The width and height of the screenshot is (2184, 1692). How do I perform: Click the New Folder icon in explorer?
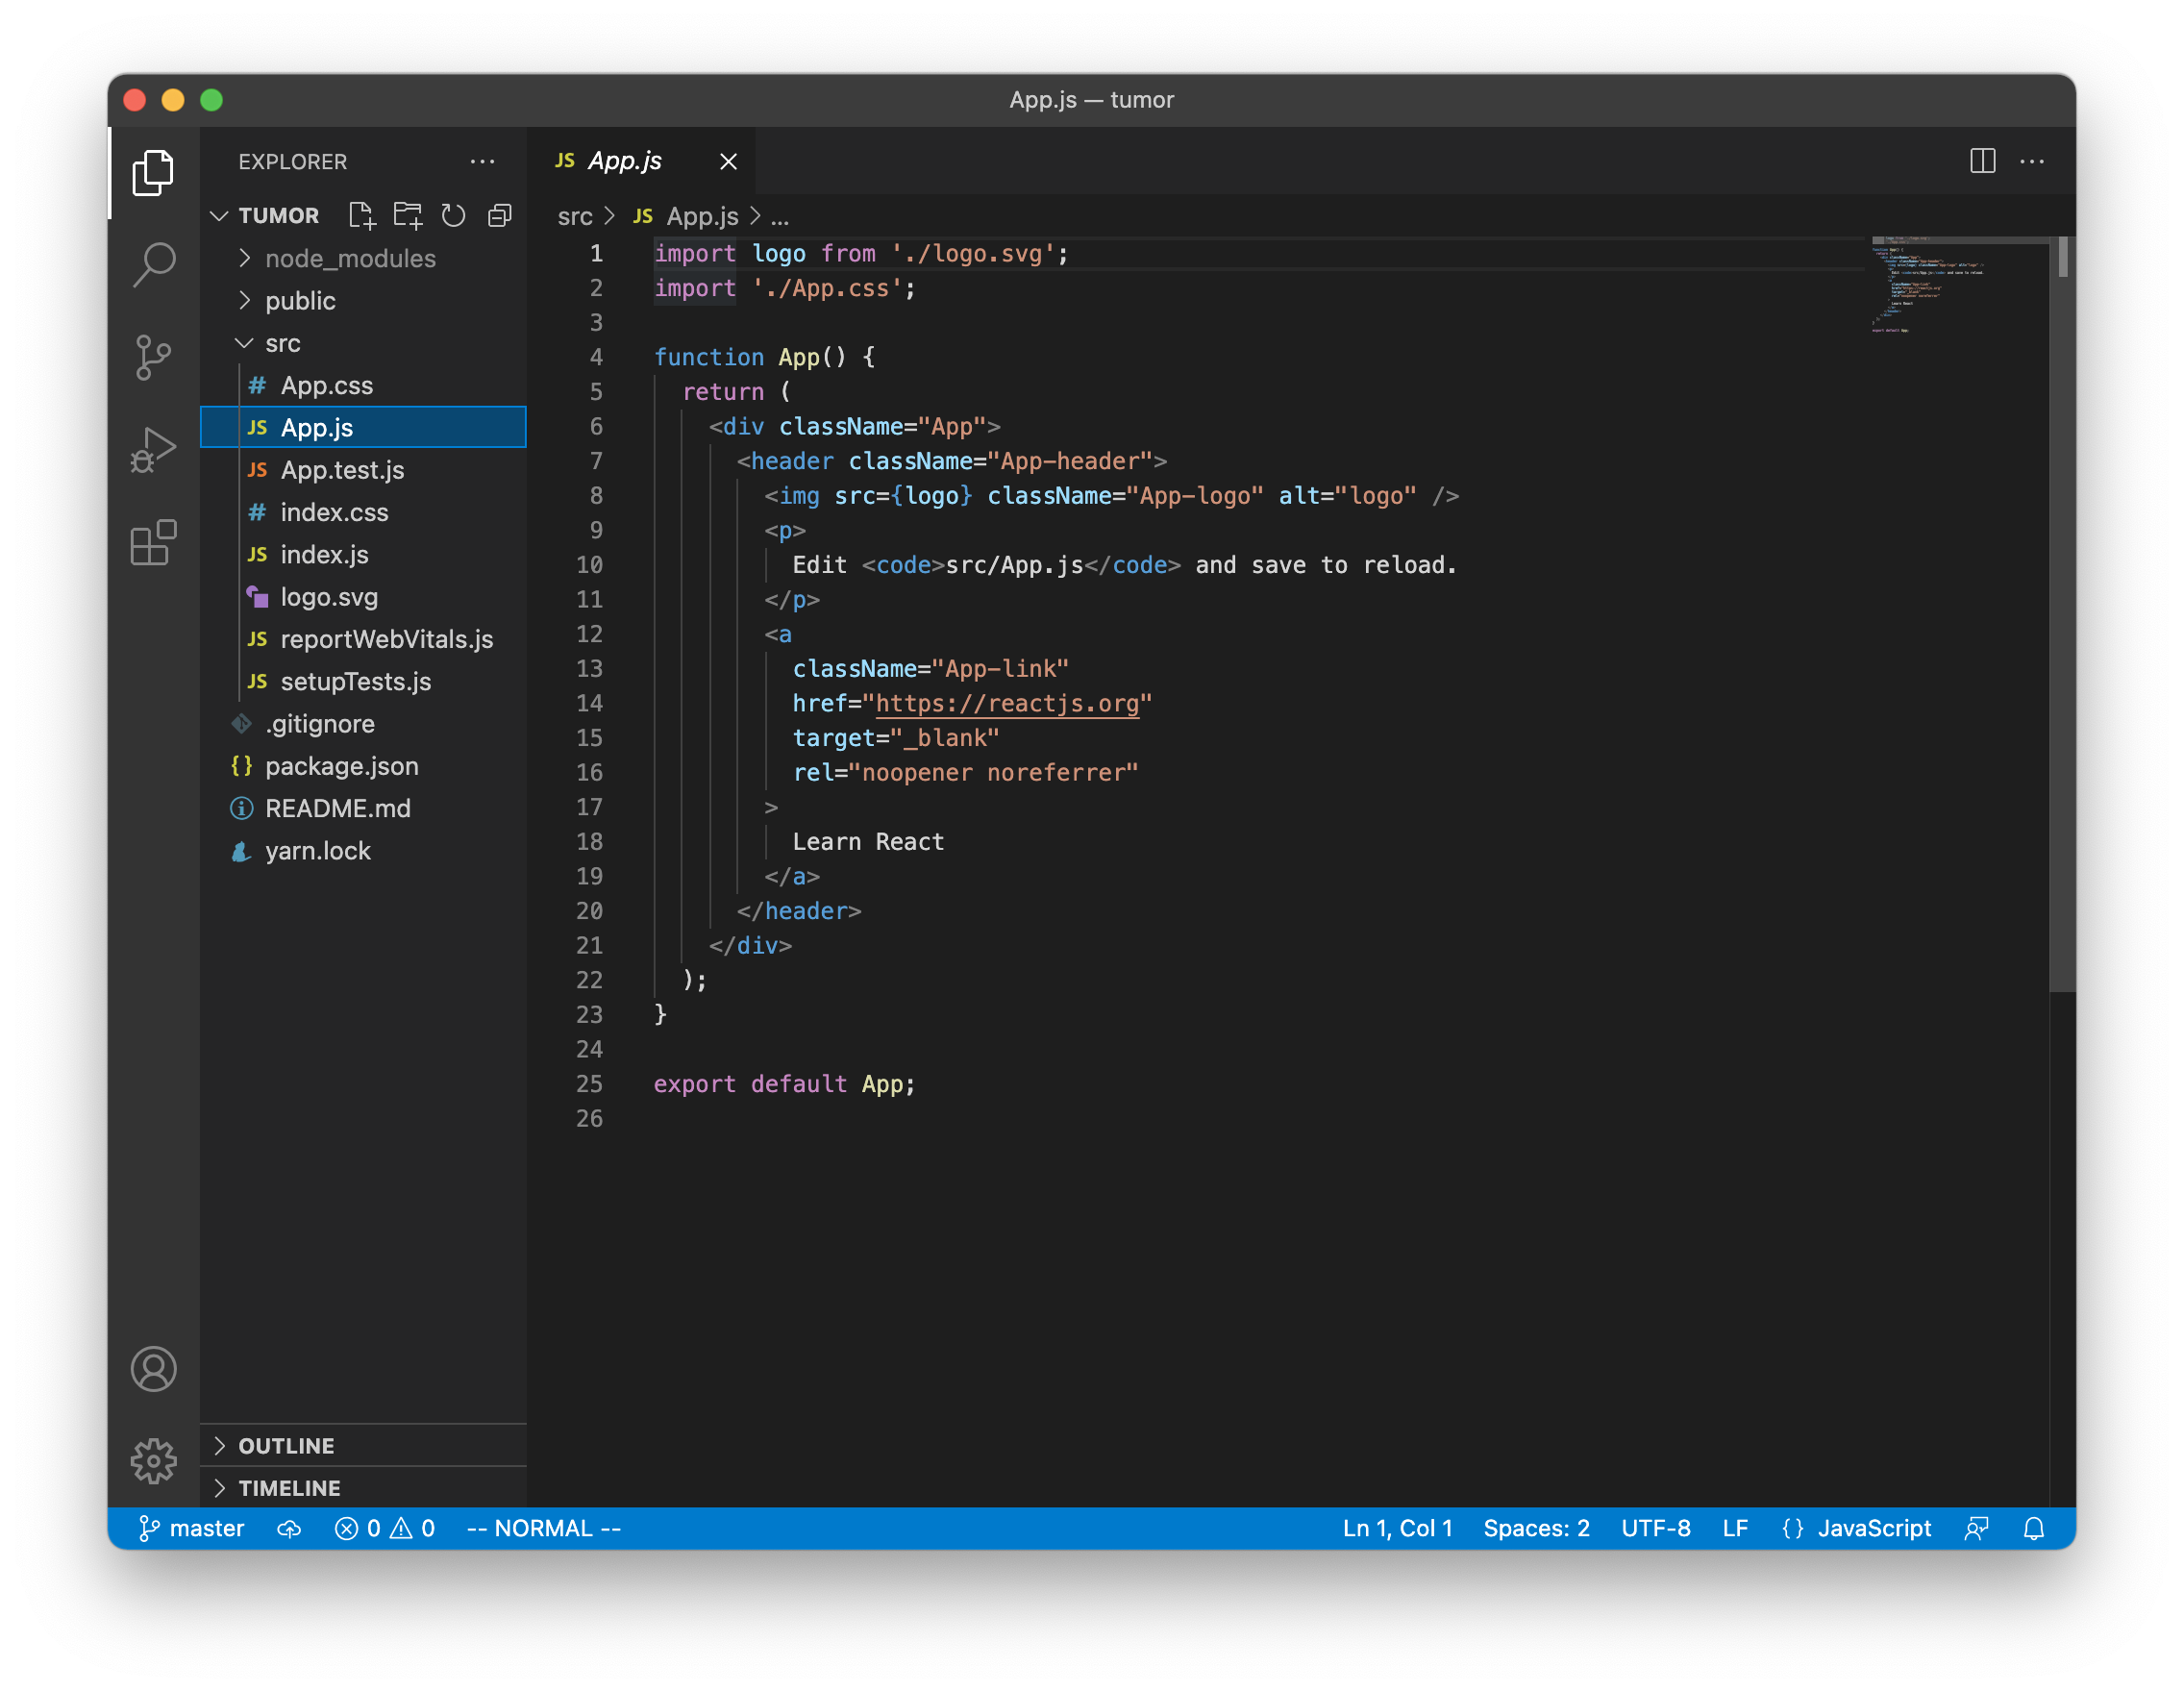point(407,216)
